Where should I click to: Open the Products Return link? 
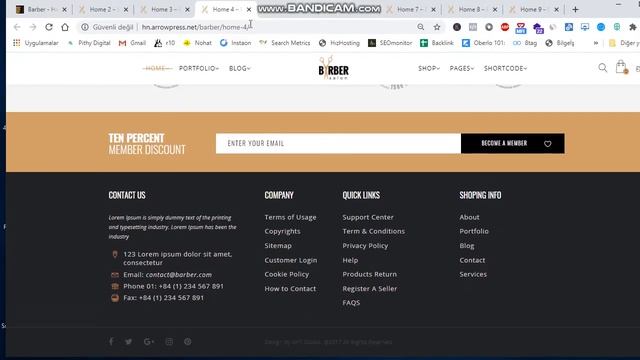[x=369, y=274]
